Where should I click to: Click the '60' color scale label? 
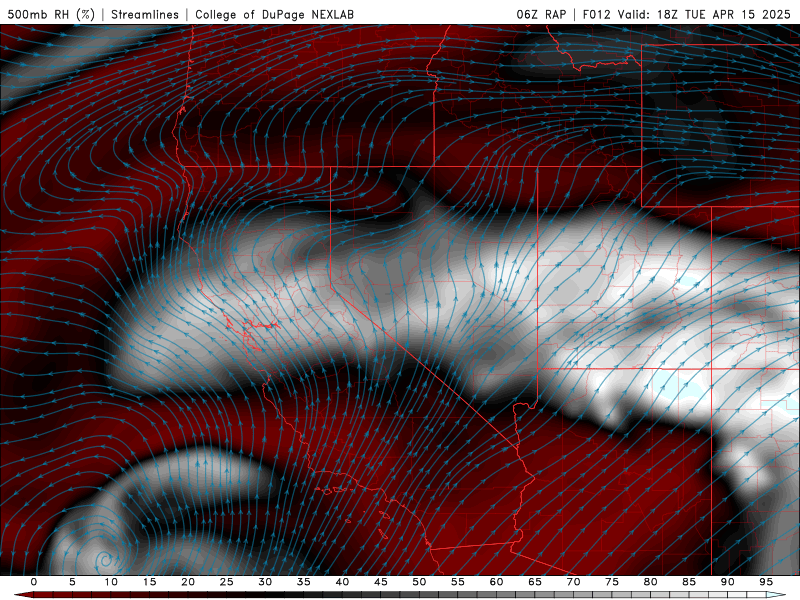[496, 582]
